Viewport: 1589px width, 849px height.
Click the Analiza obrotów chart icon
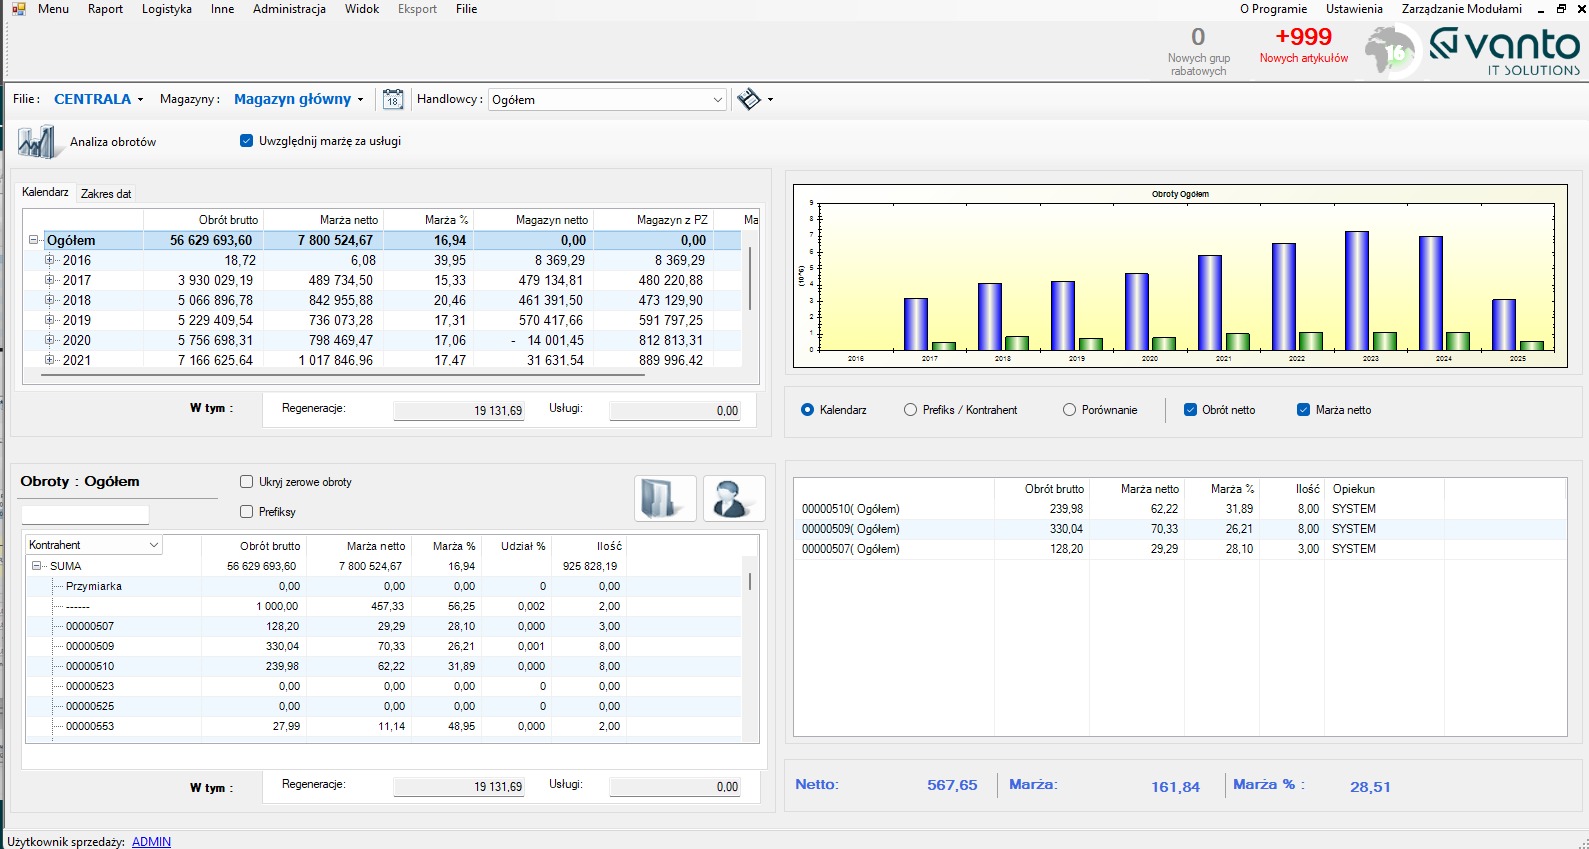coord(37,142)
